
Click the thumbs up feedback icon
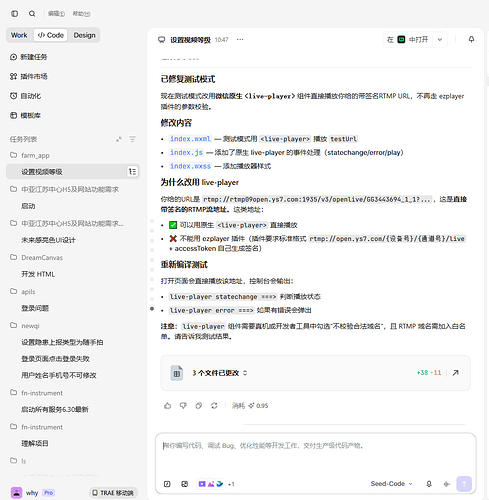pyautogui.click(x=168, y=405)
